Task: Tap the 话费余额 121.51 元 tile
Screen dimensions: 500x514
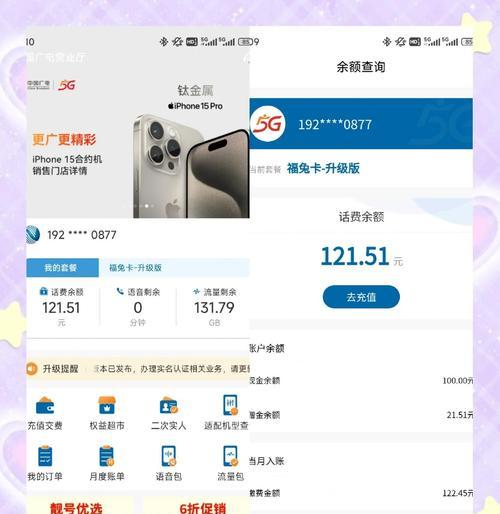Action: (61, 307)
